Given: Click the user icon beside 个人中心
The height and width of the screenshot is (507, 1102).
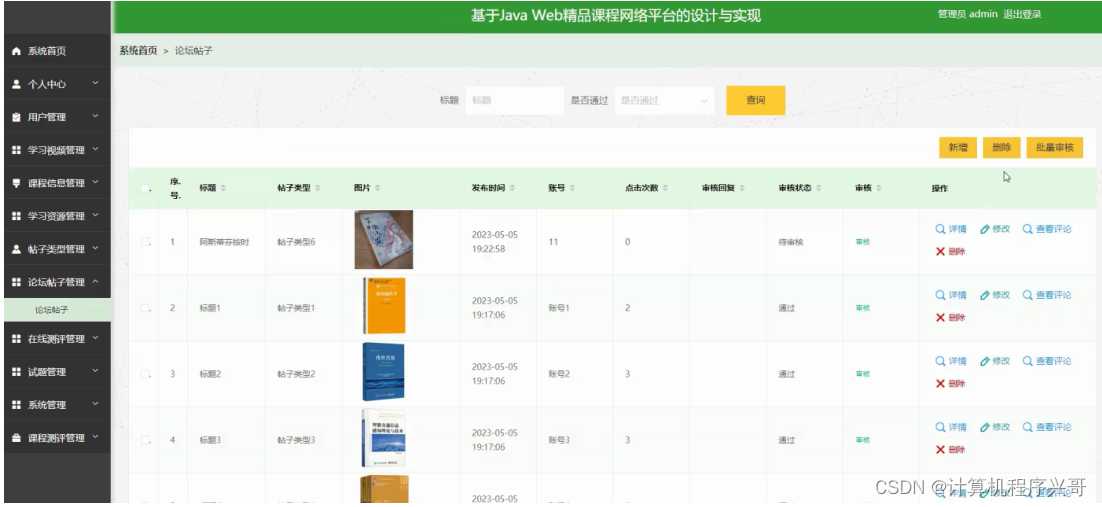Looking at the screenshot, I should click(x=17, y=84).
